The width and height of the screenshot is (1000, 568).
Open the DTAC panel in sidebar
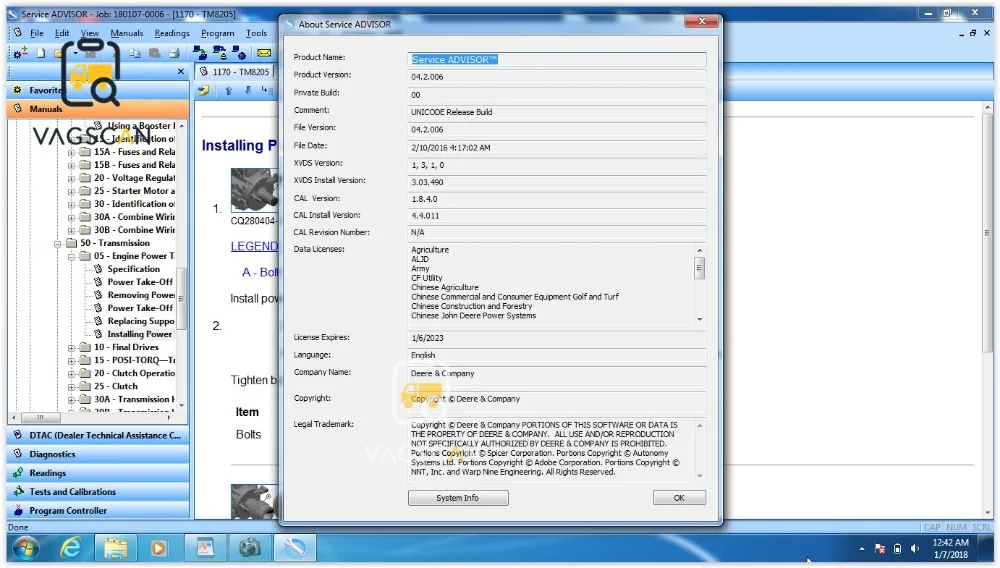coord(98,435)
